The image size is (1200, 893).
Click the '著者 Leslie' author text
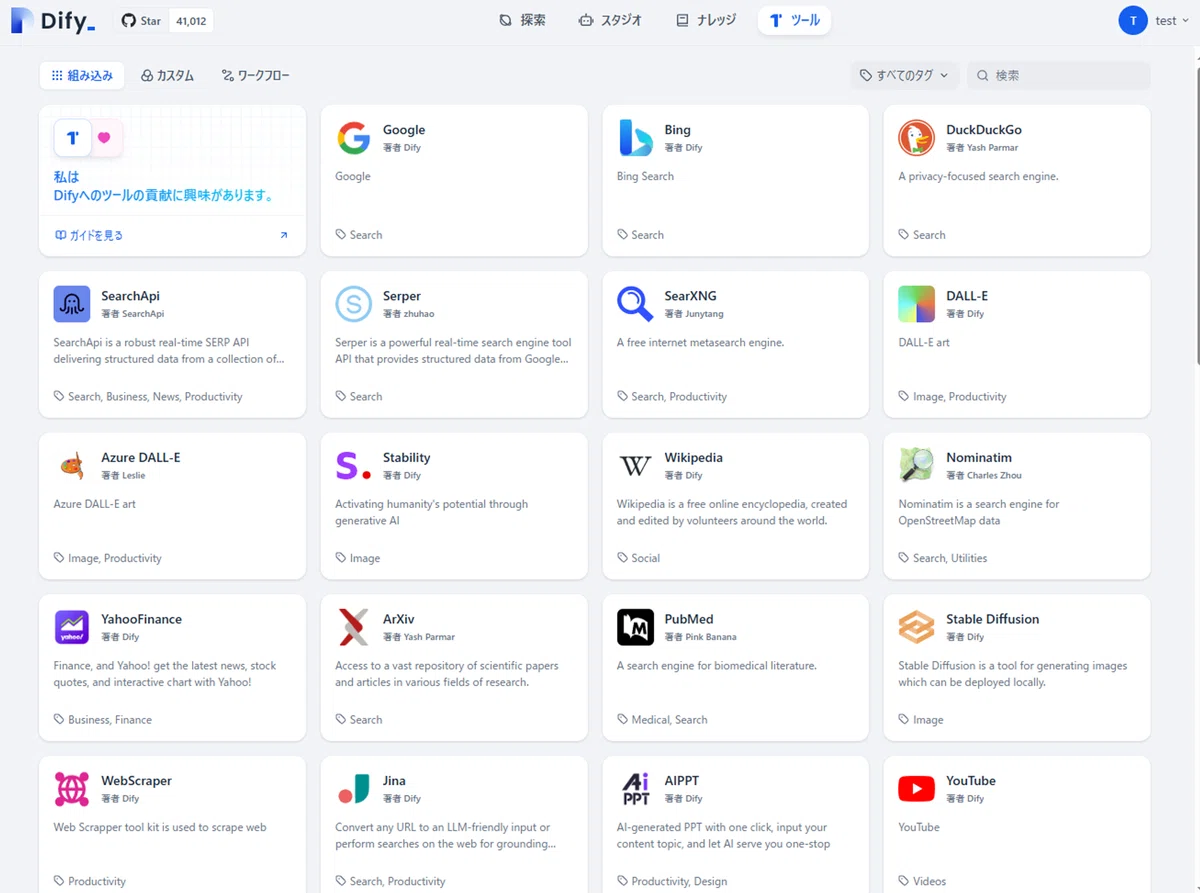[123, 476]
